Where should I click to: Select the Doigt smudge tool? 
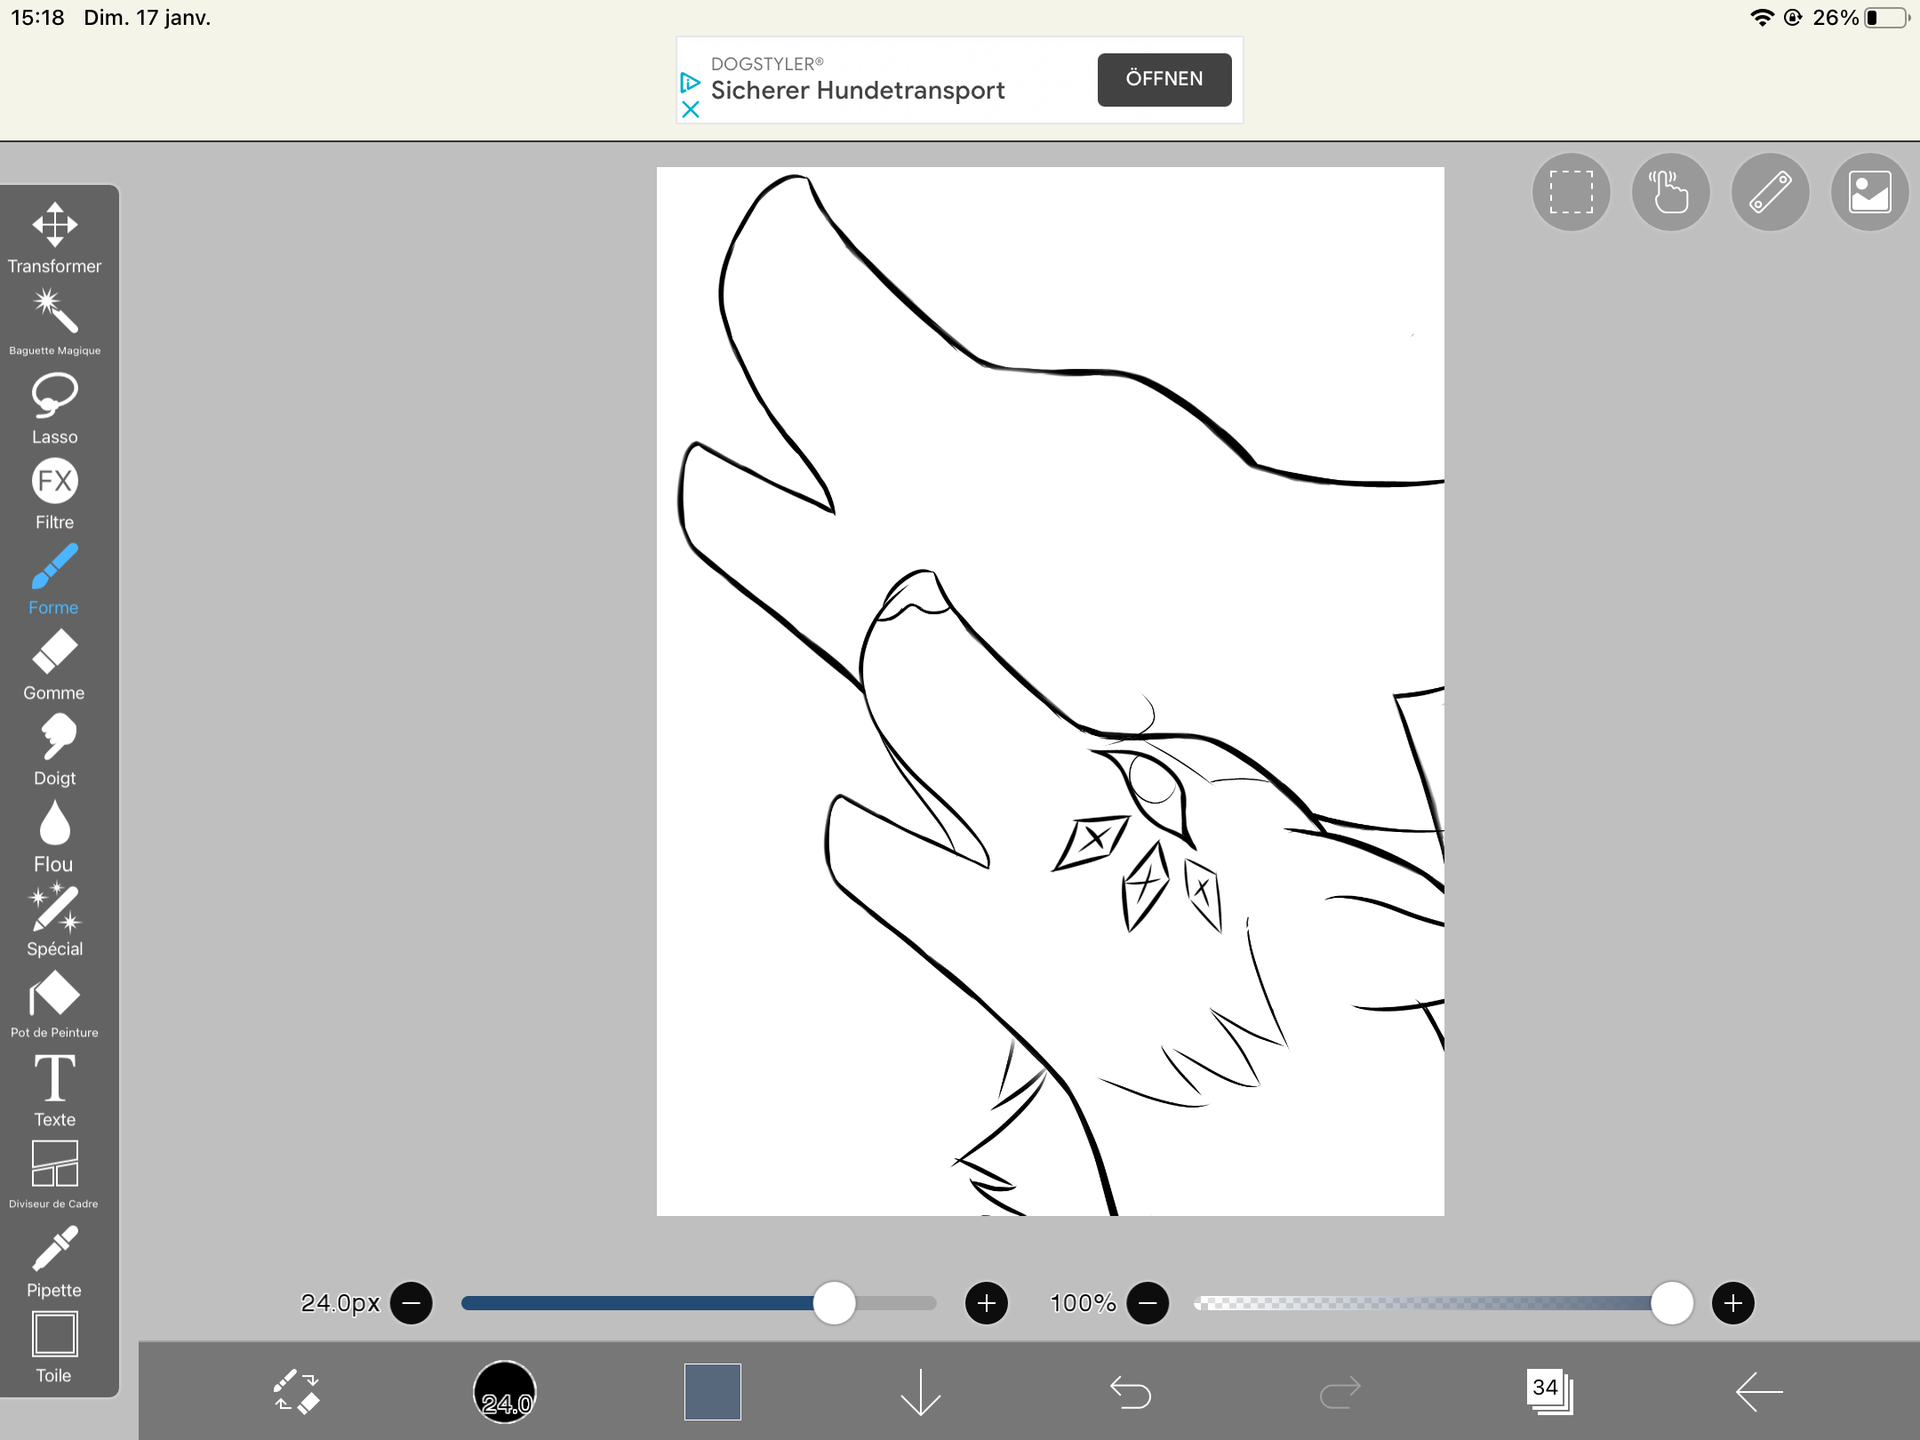54,750
